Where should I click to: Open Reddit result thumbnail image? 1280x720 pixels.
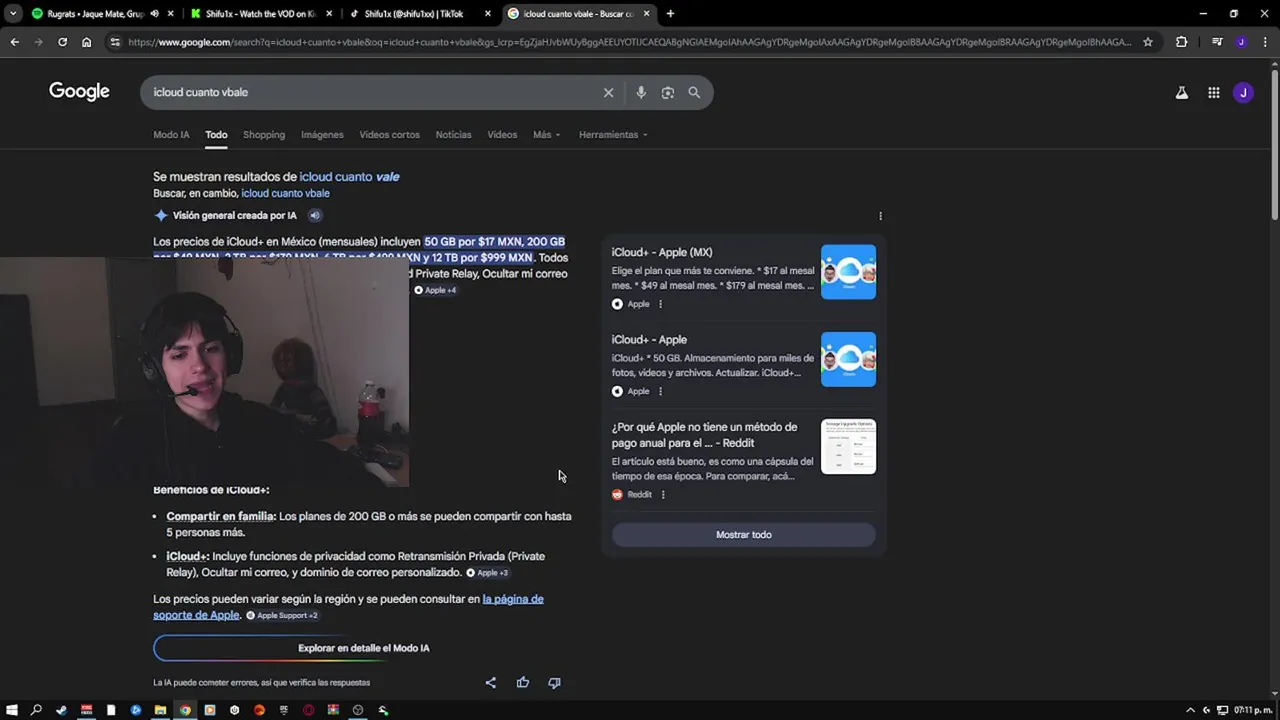[848, 446]
